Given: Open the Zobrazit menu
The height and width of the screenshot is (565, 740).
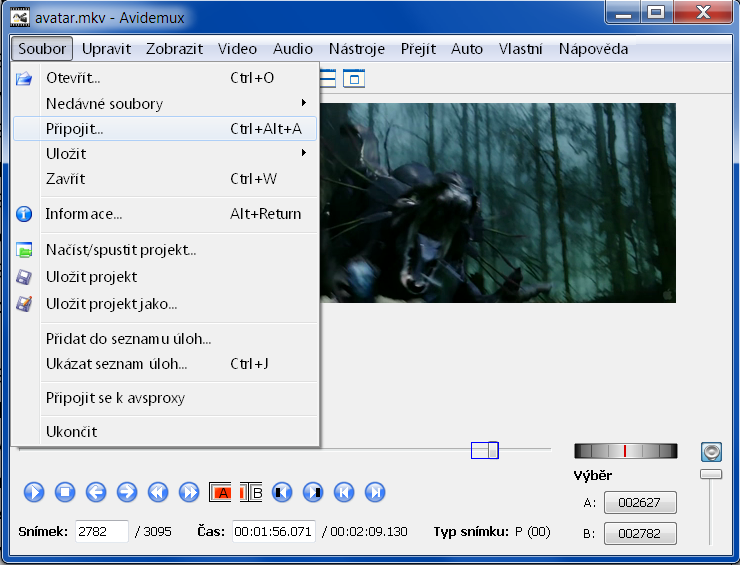Looking at the screenshot, I should pyautogui.click(x=174, y=49).
